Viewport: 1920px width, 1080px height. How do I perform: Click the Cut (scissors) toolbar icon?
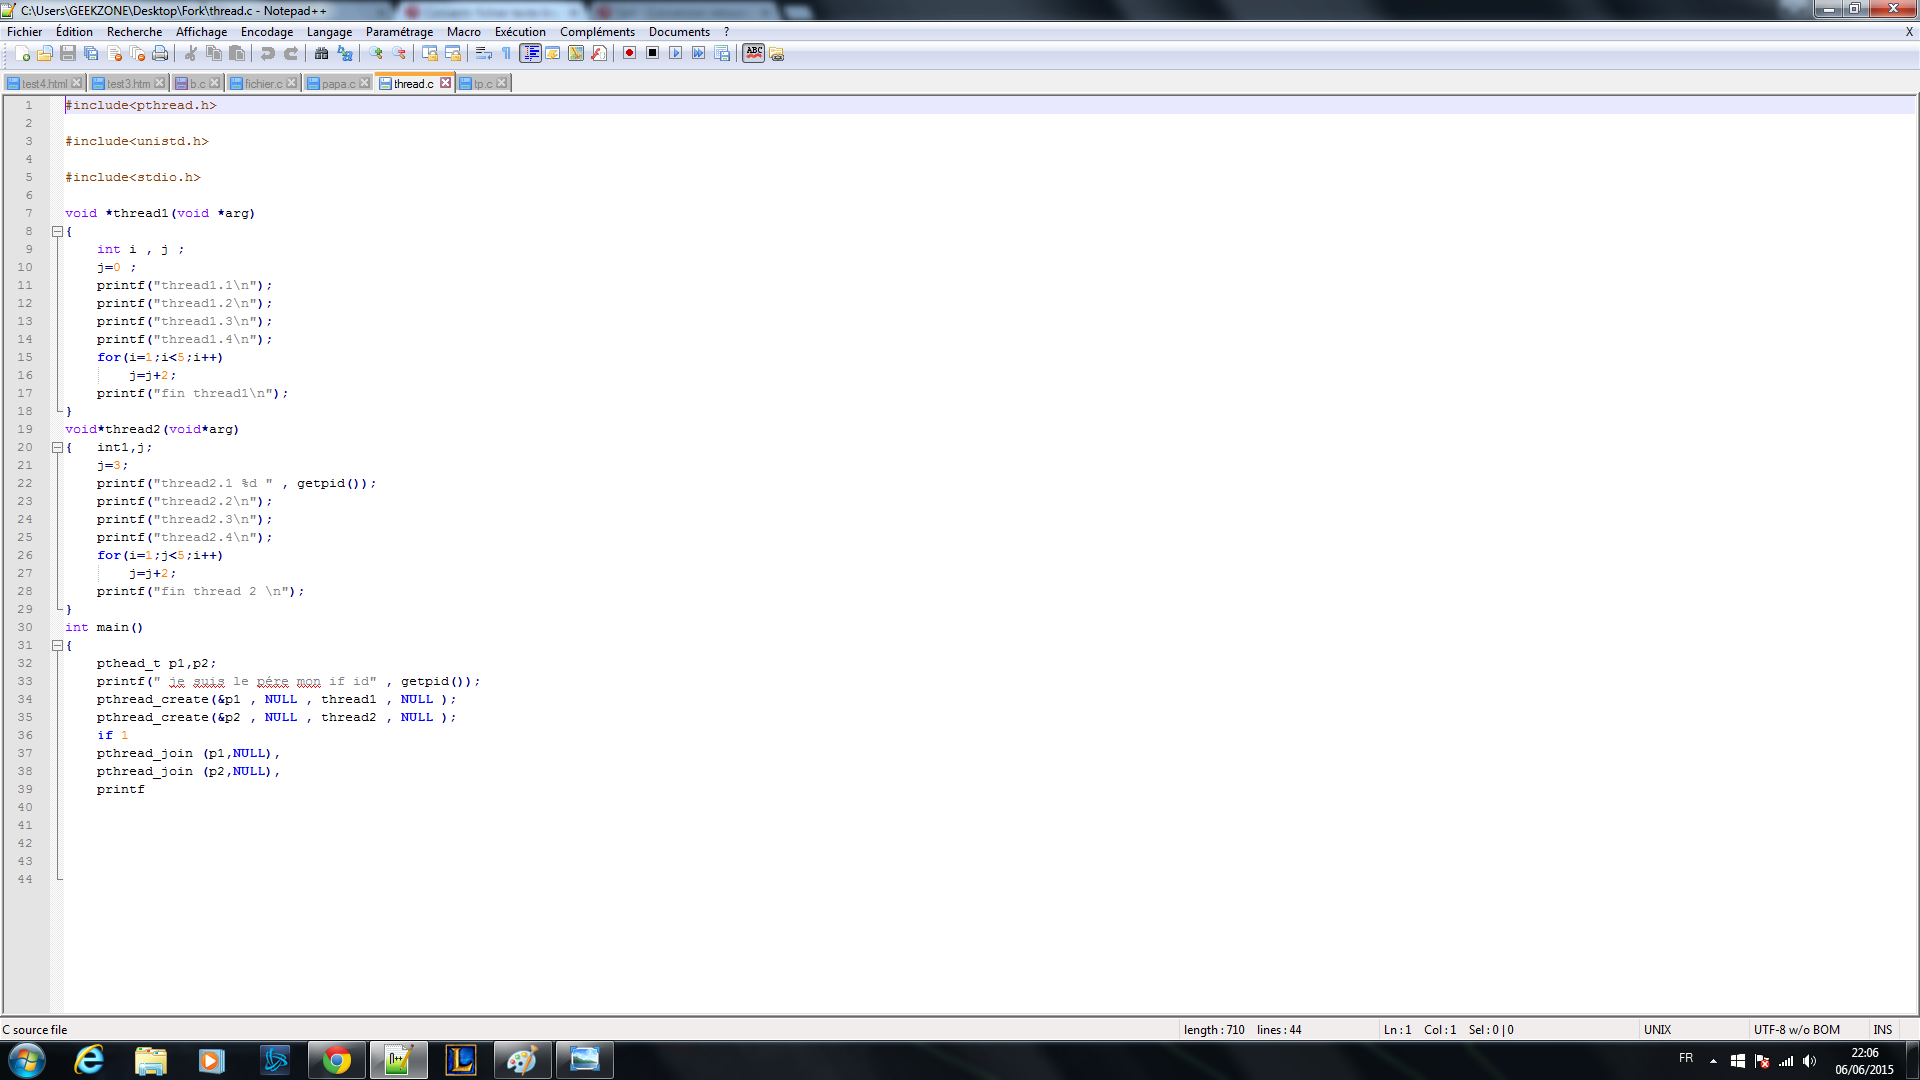(190, 54)
